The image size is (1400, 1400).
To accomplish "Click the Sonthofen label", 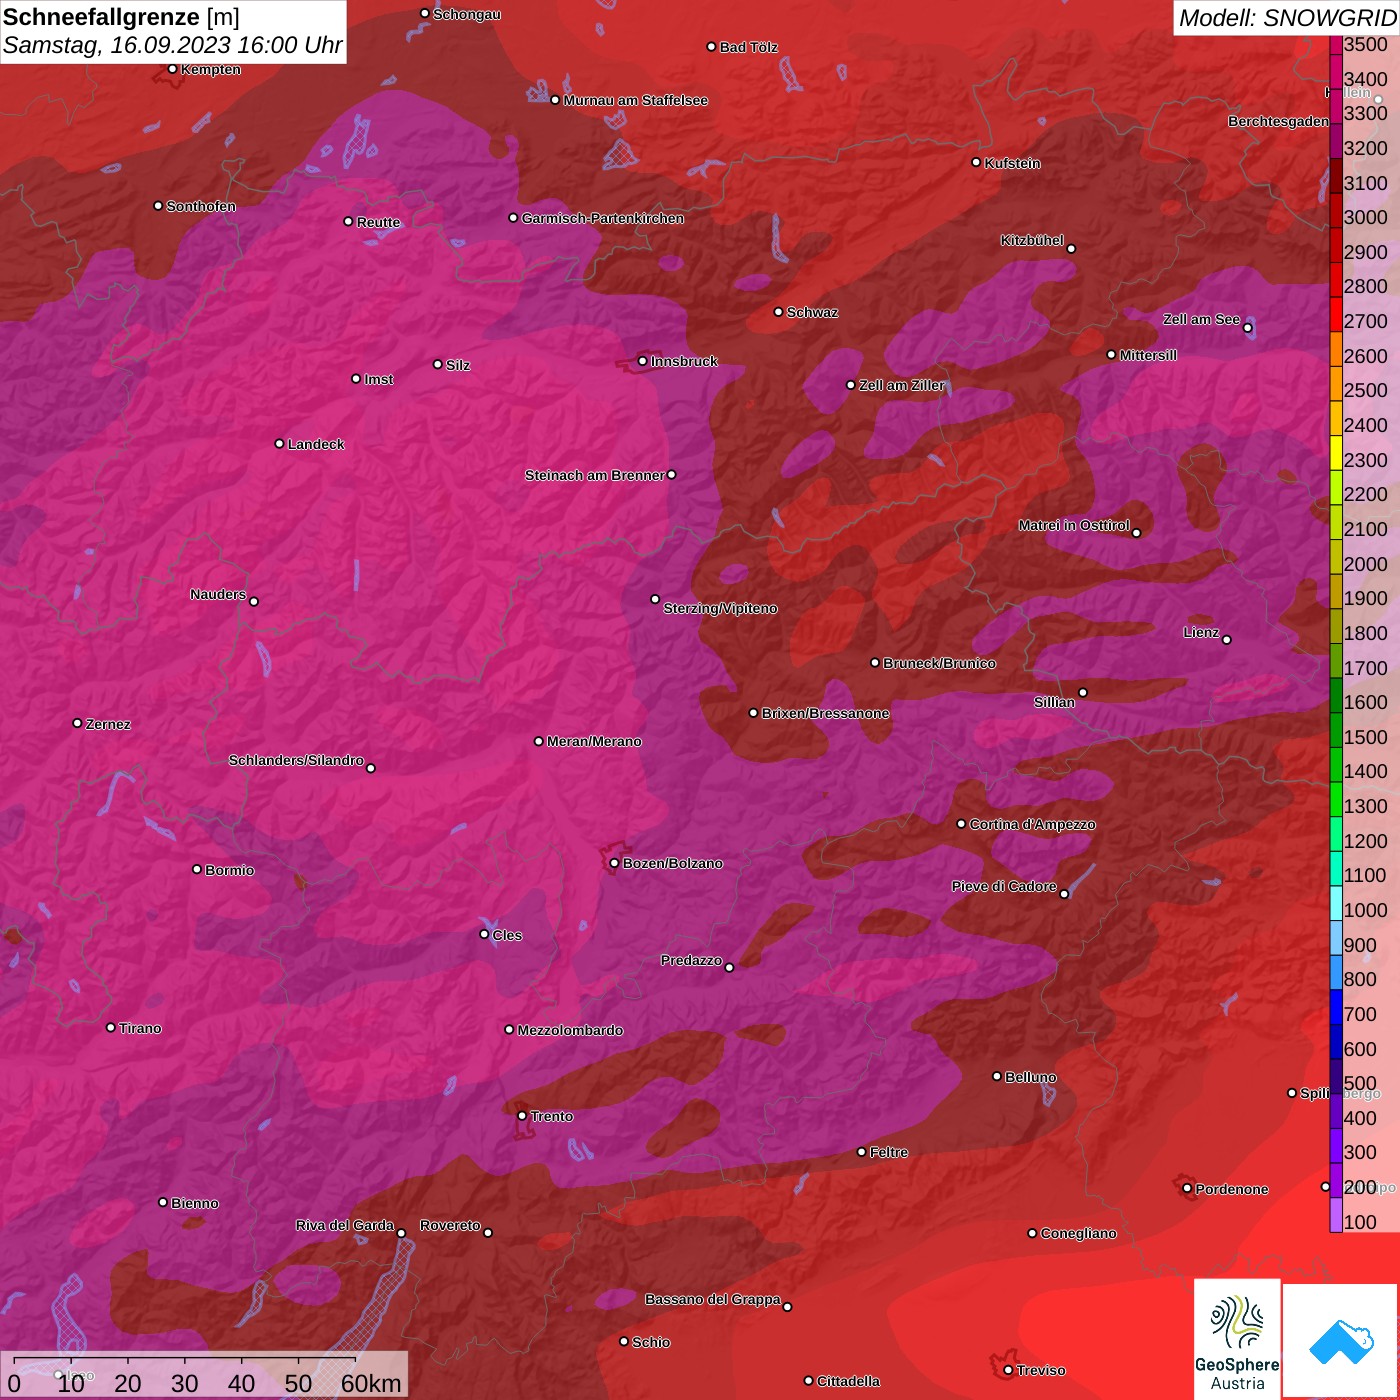I will (x=201, y=206).
